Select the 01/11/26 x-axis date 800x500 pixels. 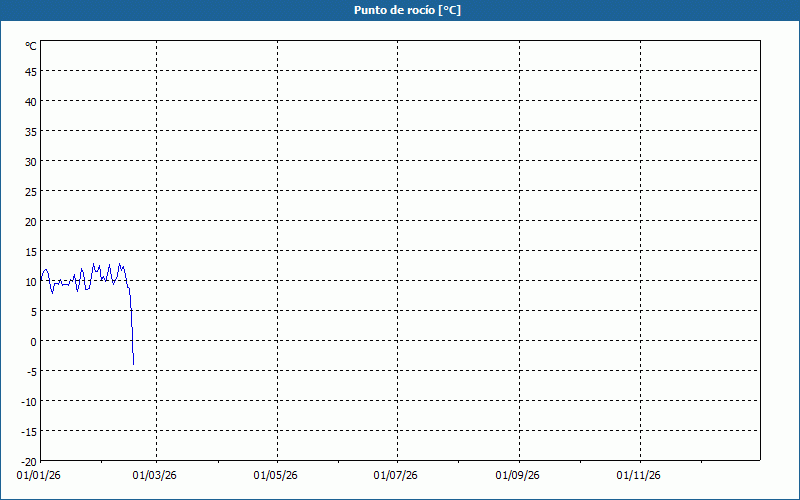(638, 476)
